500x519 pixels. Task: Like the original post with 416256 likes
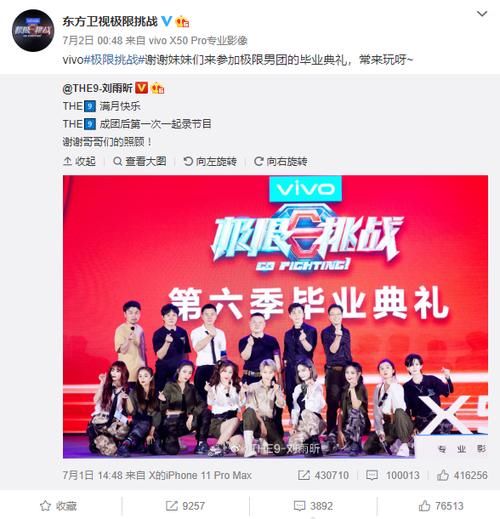(x=462, y=475)
